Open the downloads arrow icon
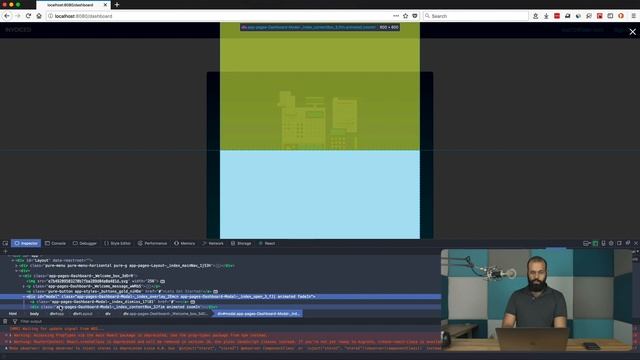 (x=546, y=16)
